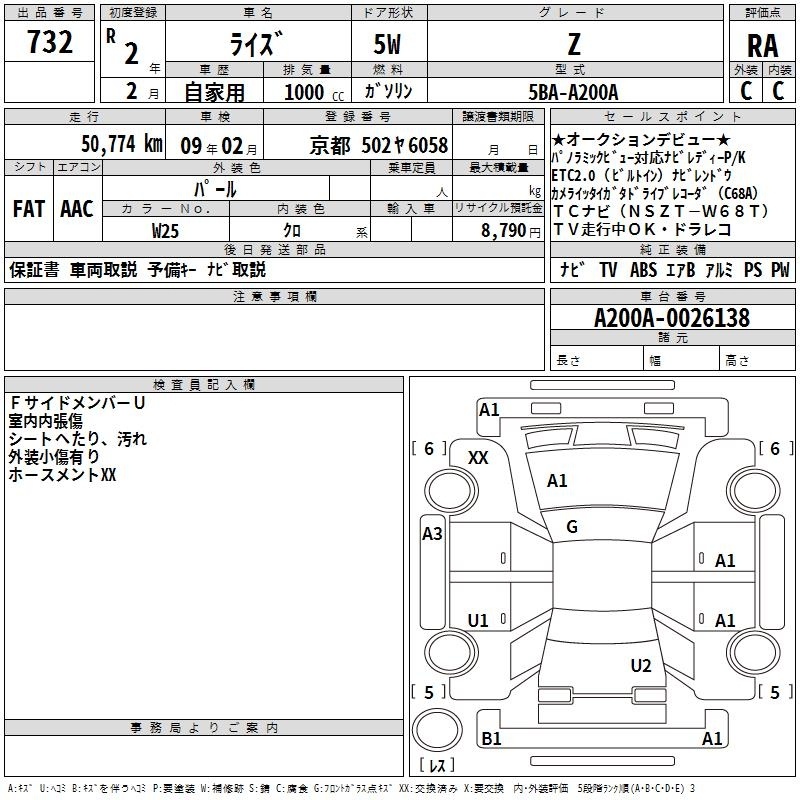800x800 pixels.
Task: Select the mileage value 50,774 km
Action: tap(106, 144)
